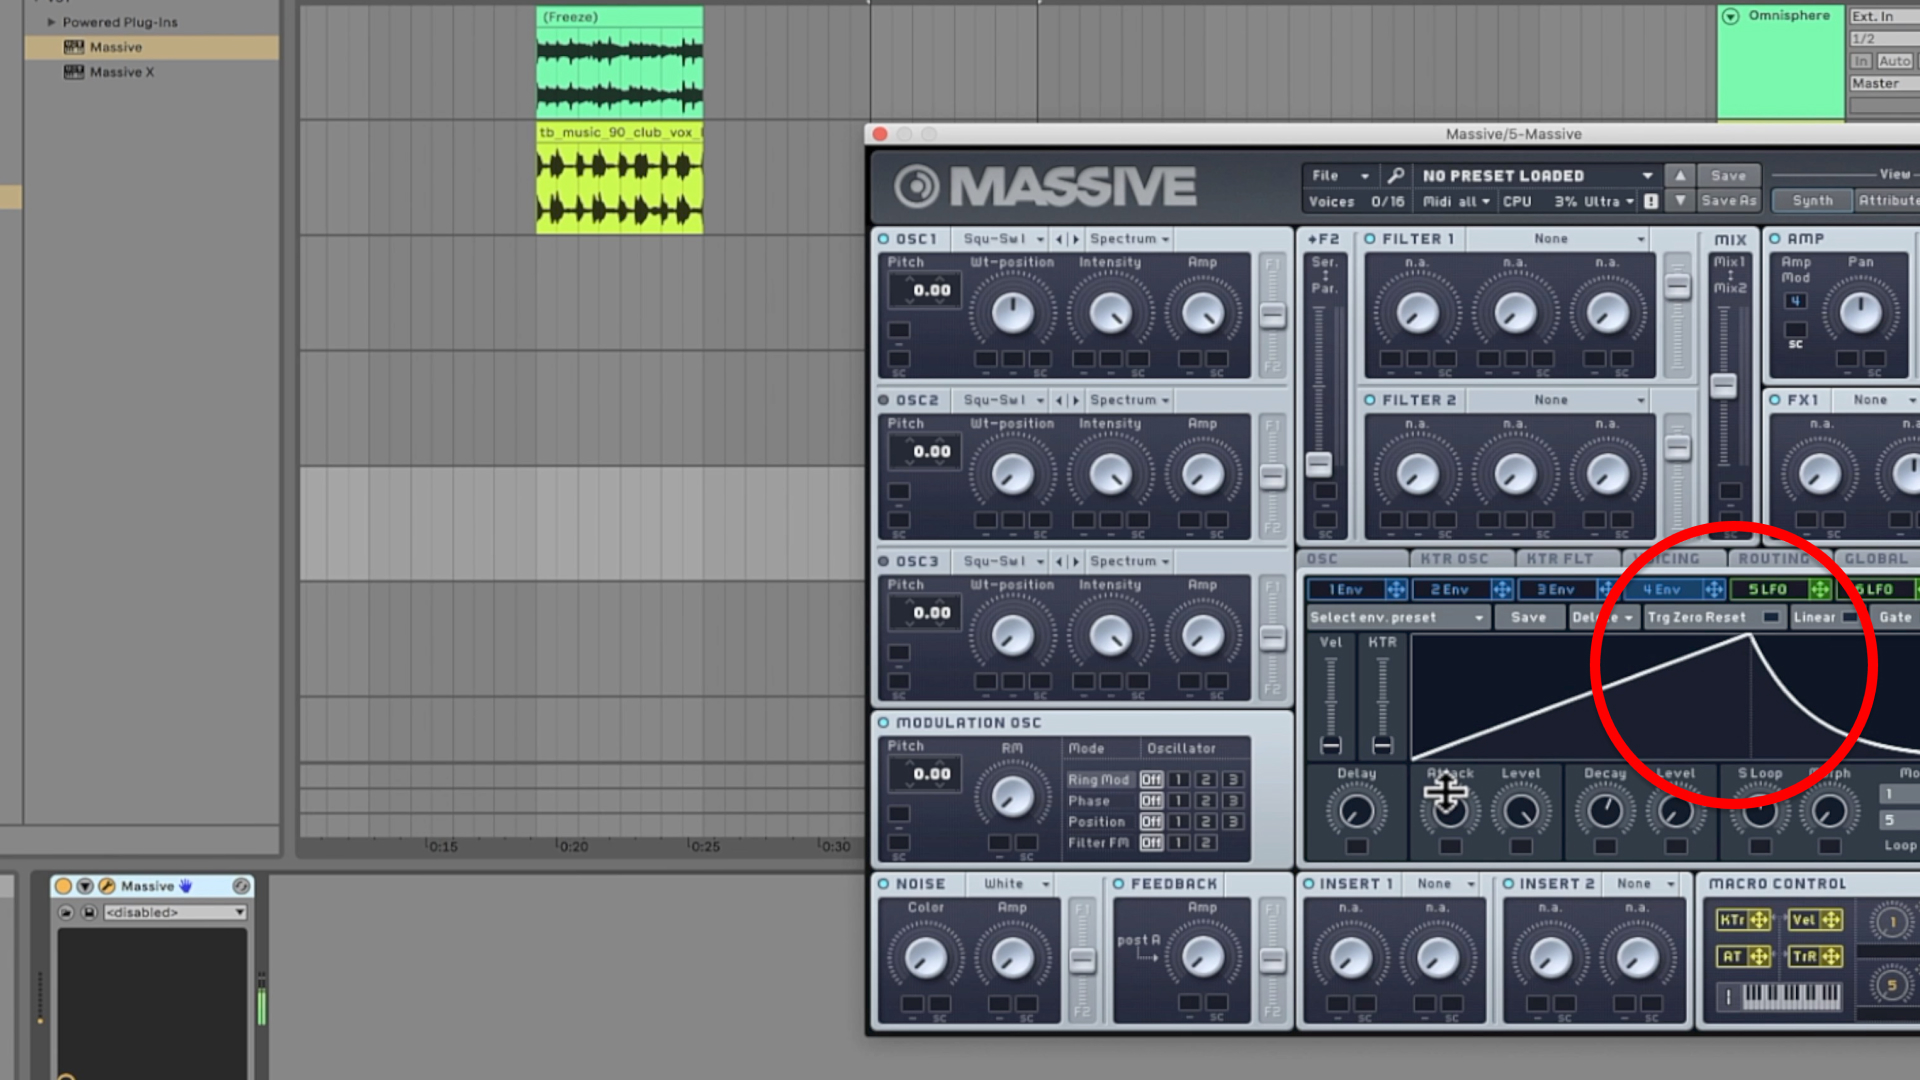Click the Trg Zero Reset button
This screenshot has height=1080, width=1920.
(x=1713, y=618)
